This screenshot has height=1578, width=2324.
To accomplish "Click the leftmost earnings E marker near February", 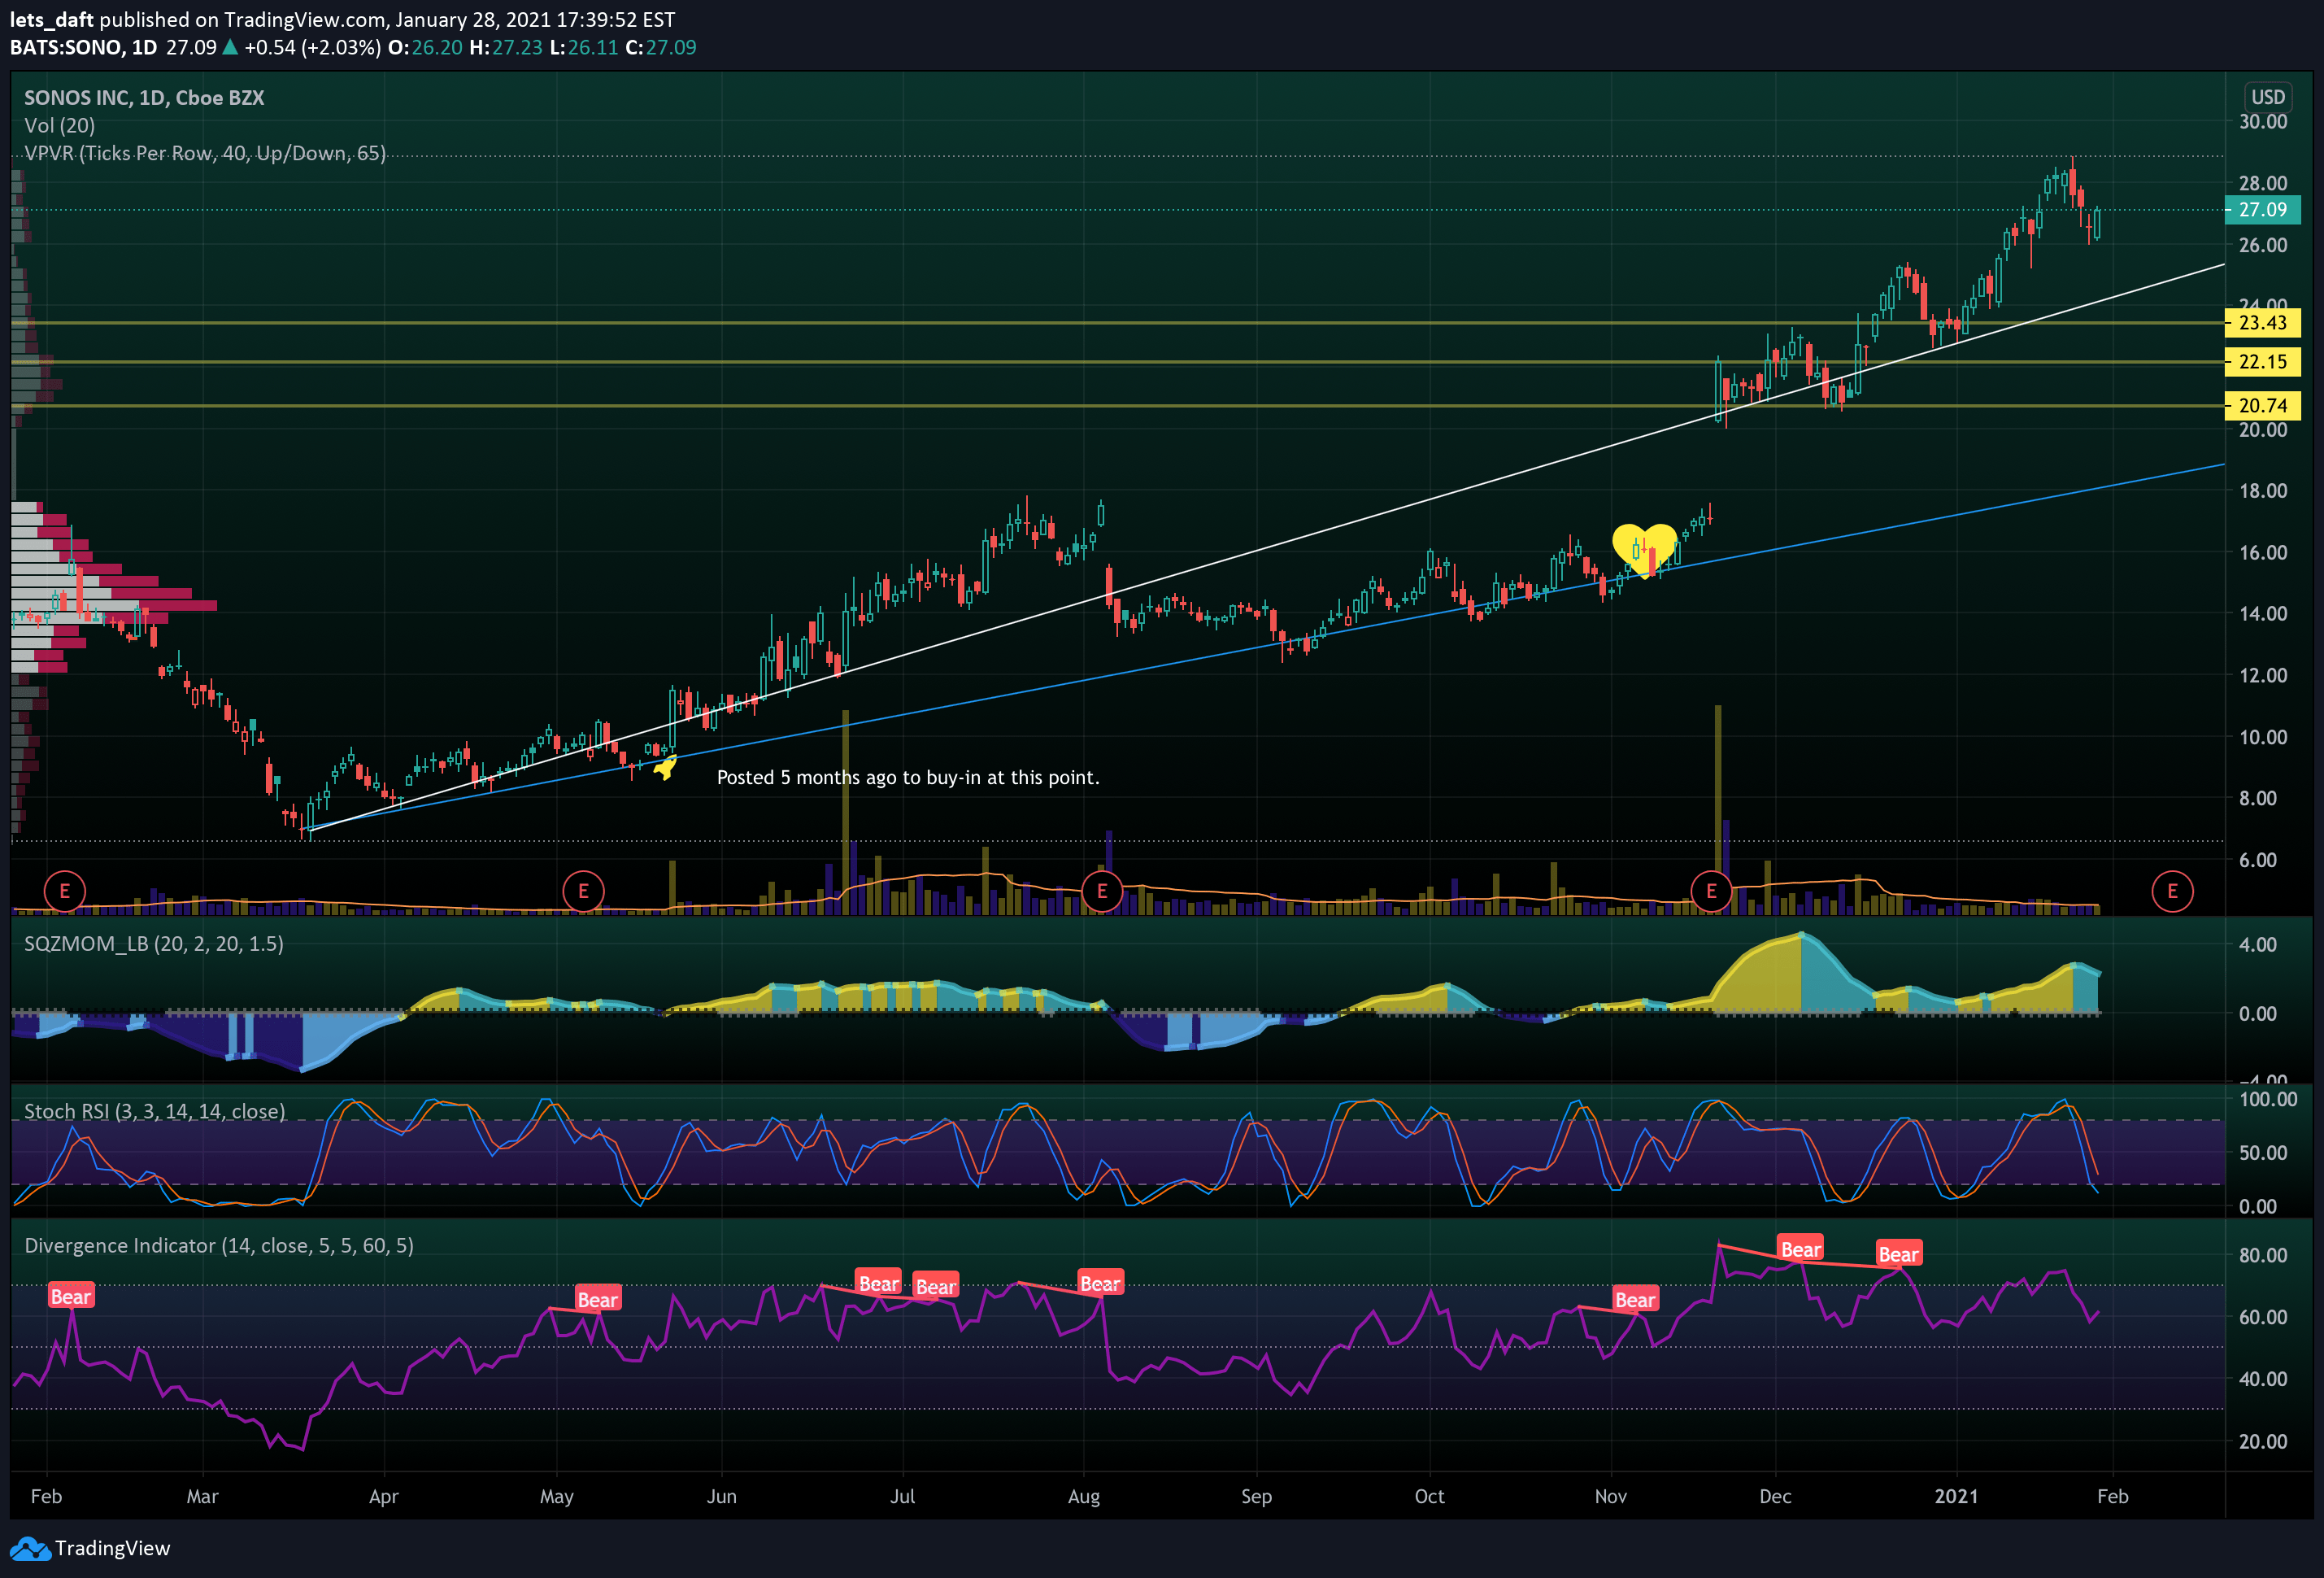I will (65, 890).
